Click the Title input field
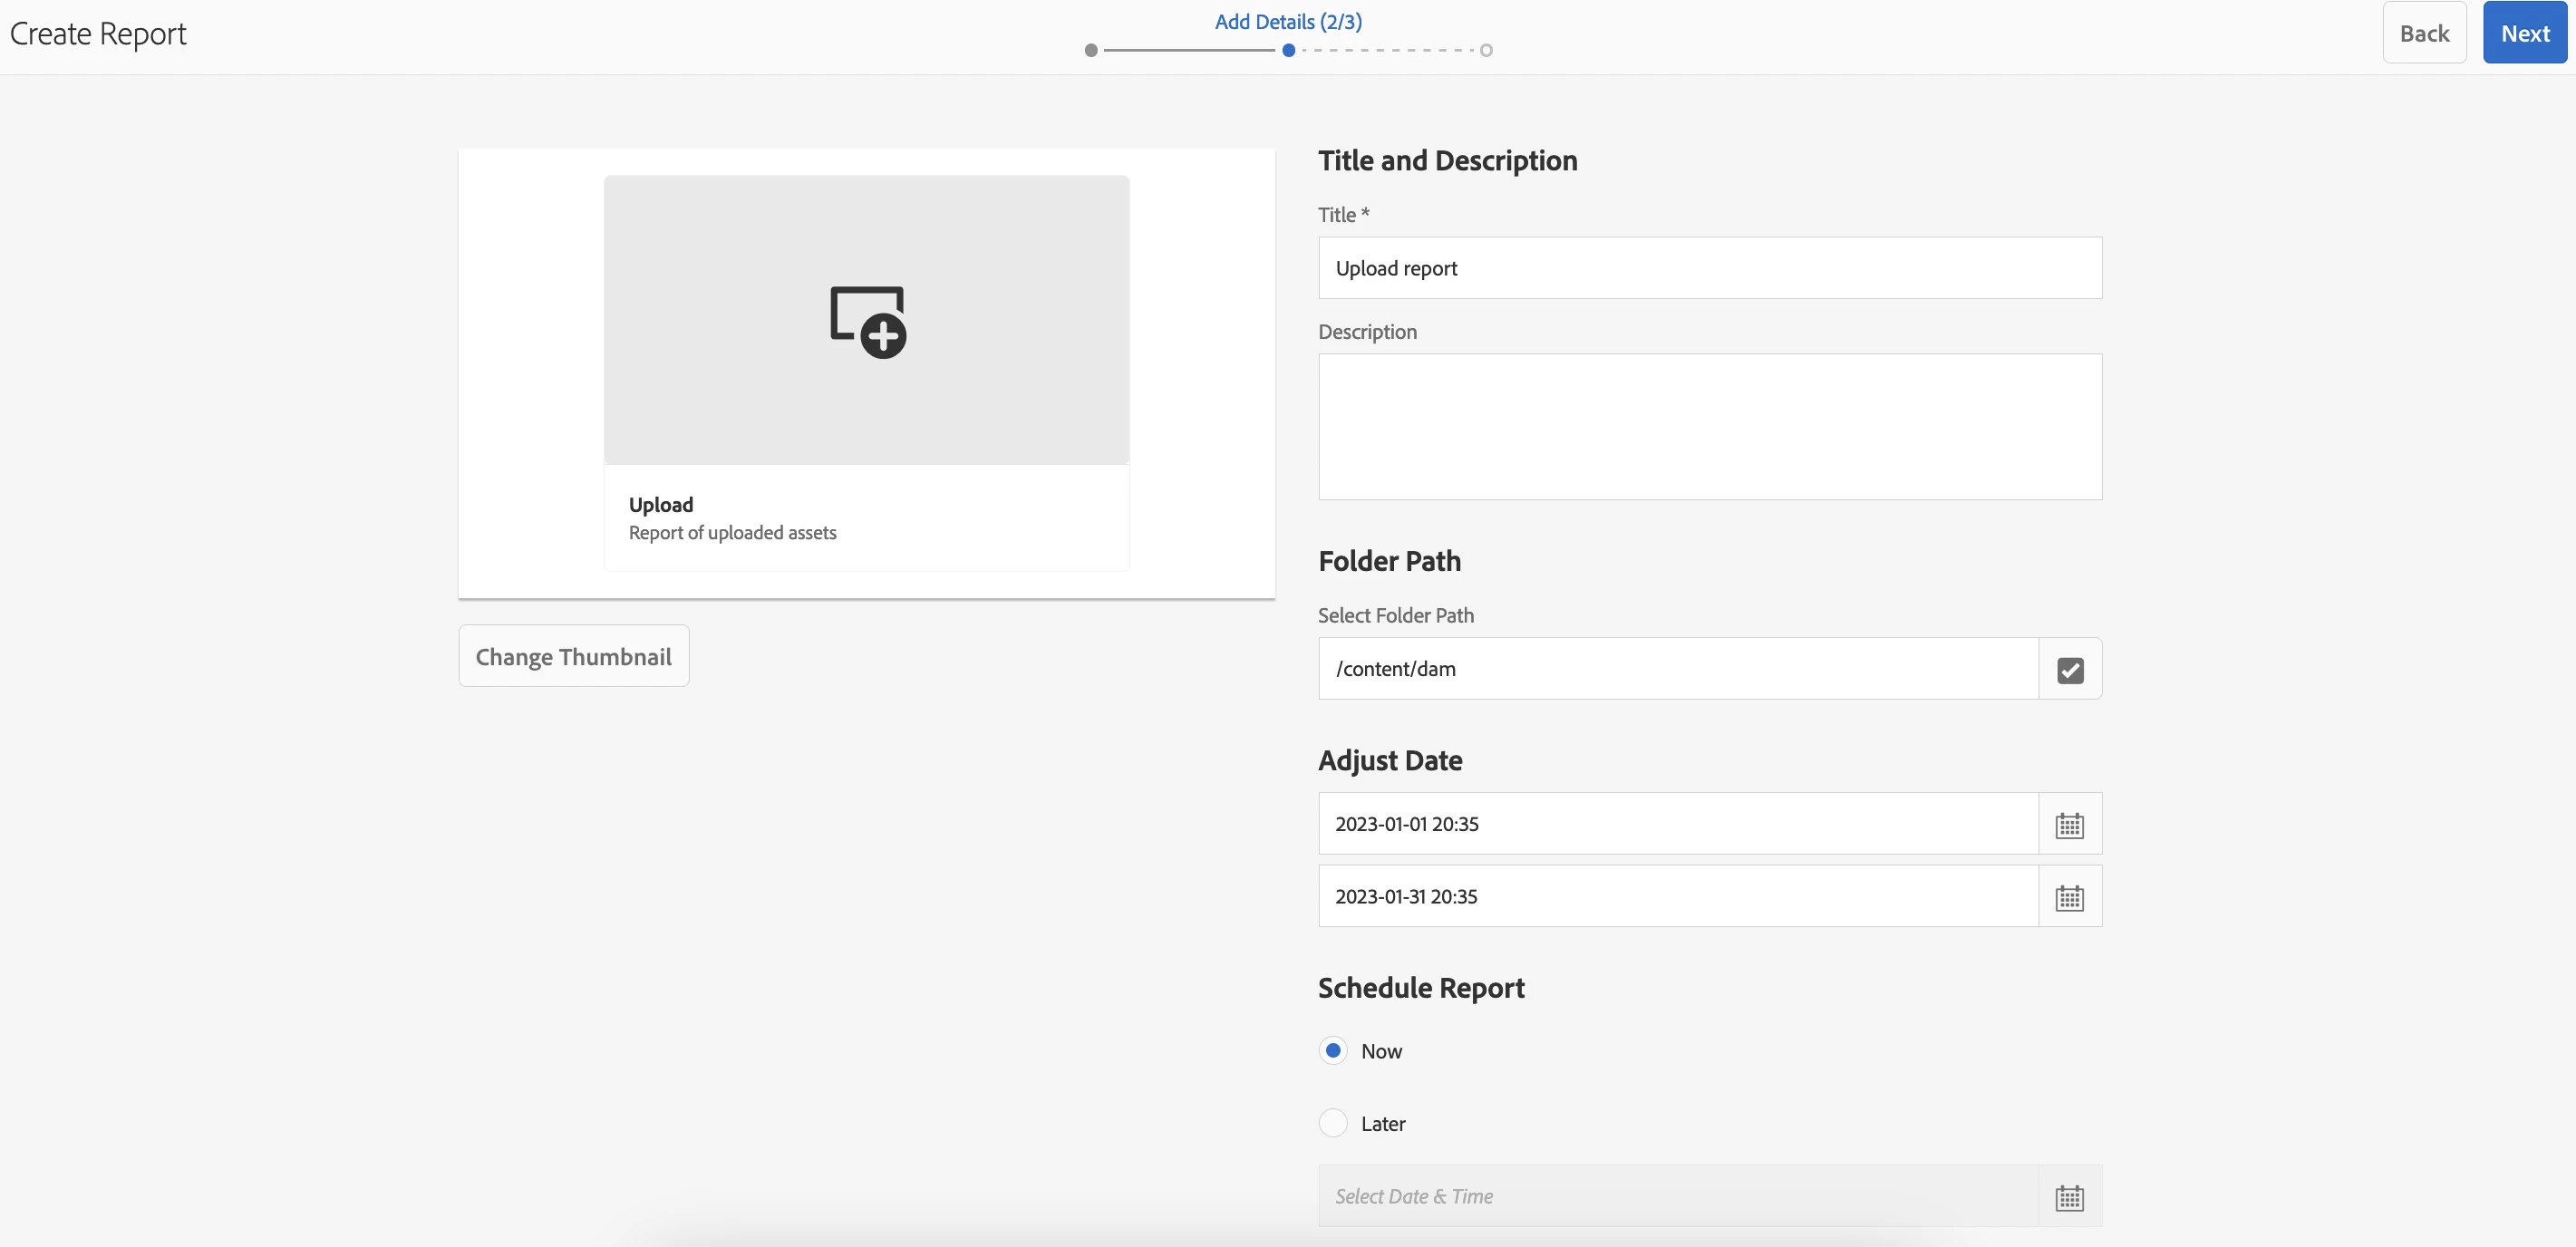 pos(1709,268)
